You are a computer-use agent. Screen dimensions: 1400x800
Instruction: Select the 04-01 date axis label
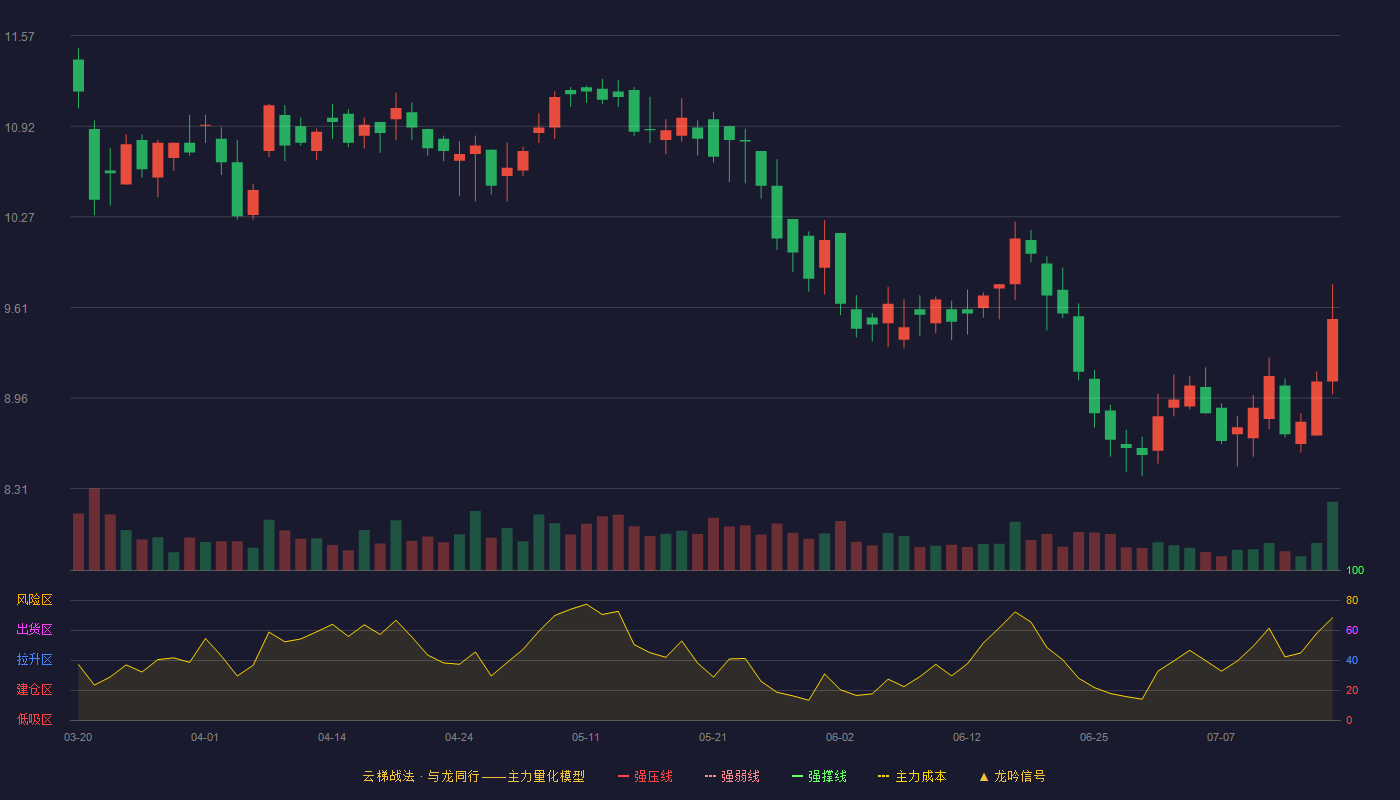(205, 737)
